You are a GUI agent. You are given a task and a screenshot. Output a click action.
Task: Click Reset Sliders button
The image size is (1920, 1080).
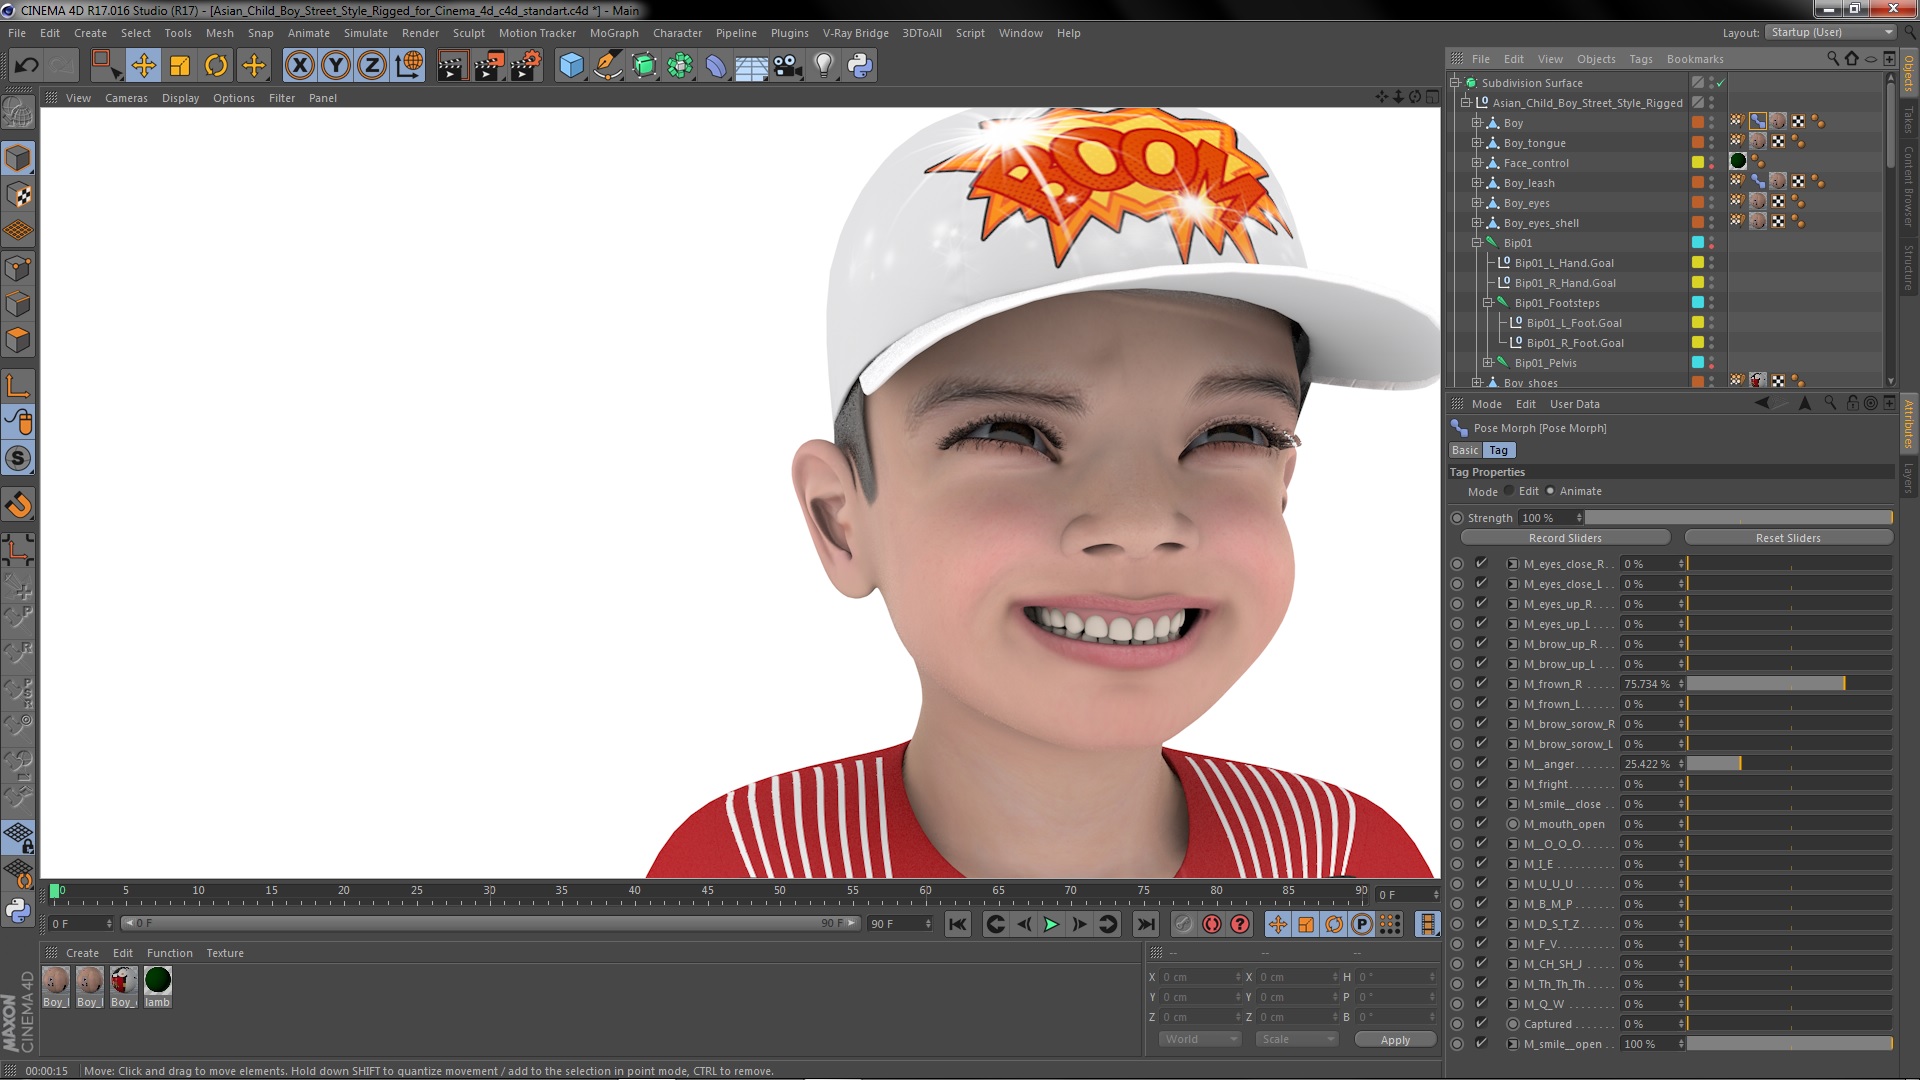1788,538
